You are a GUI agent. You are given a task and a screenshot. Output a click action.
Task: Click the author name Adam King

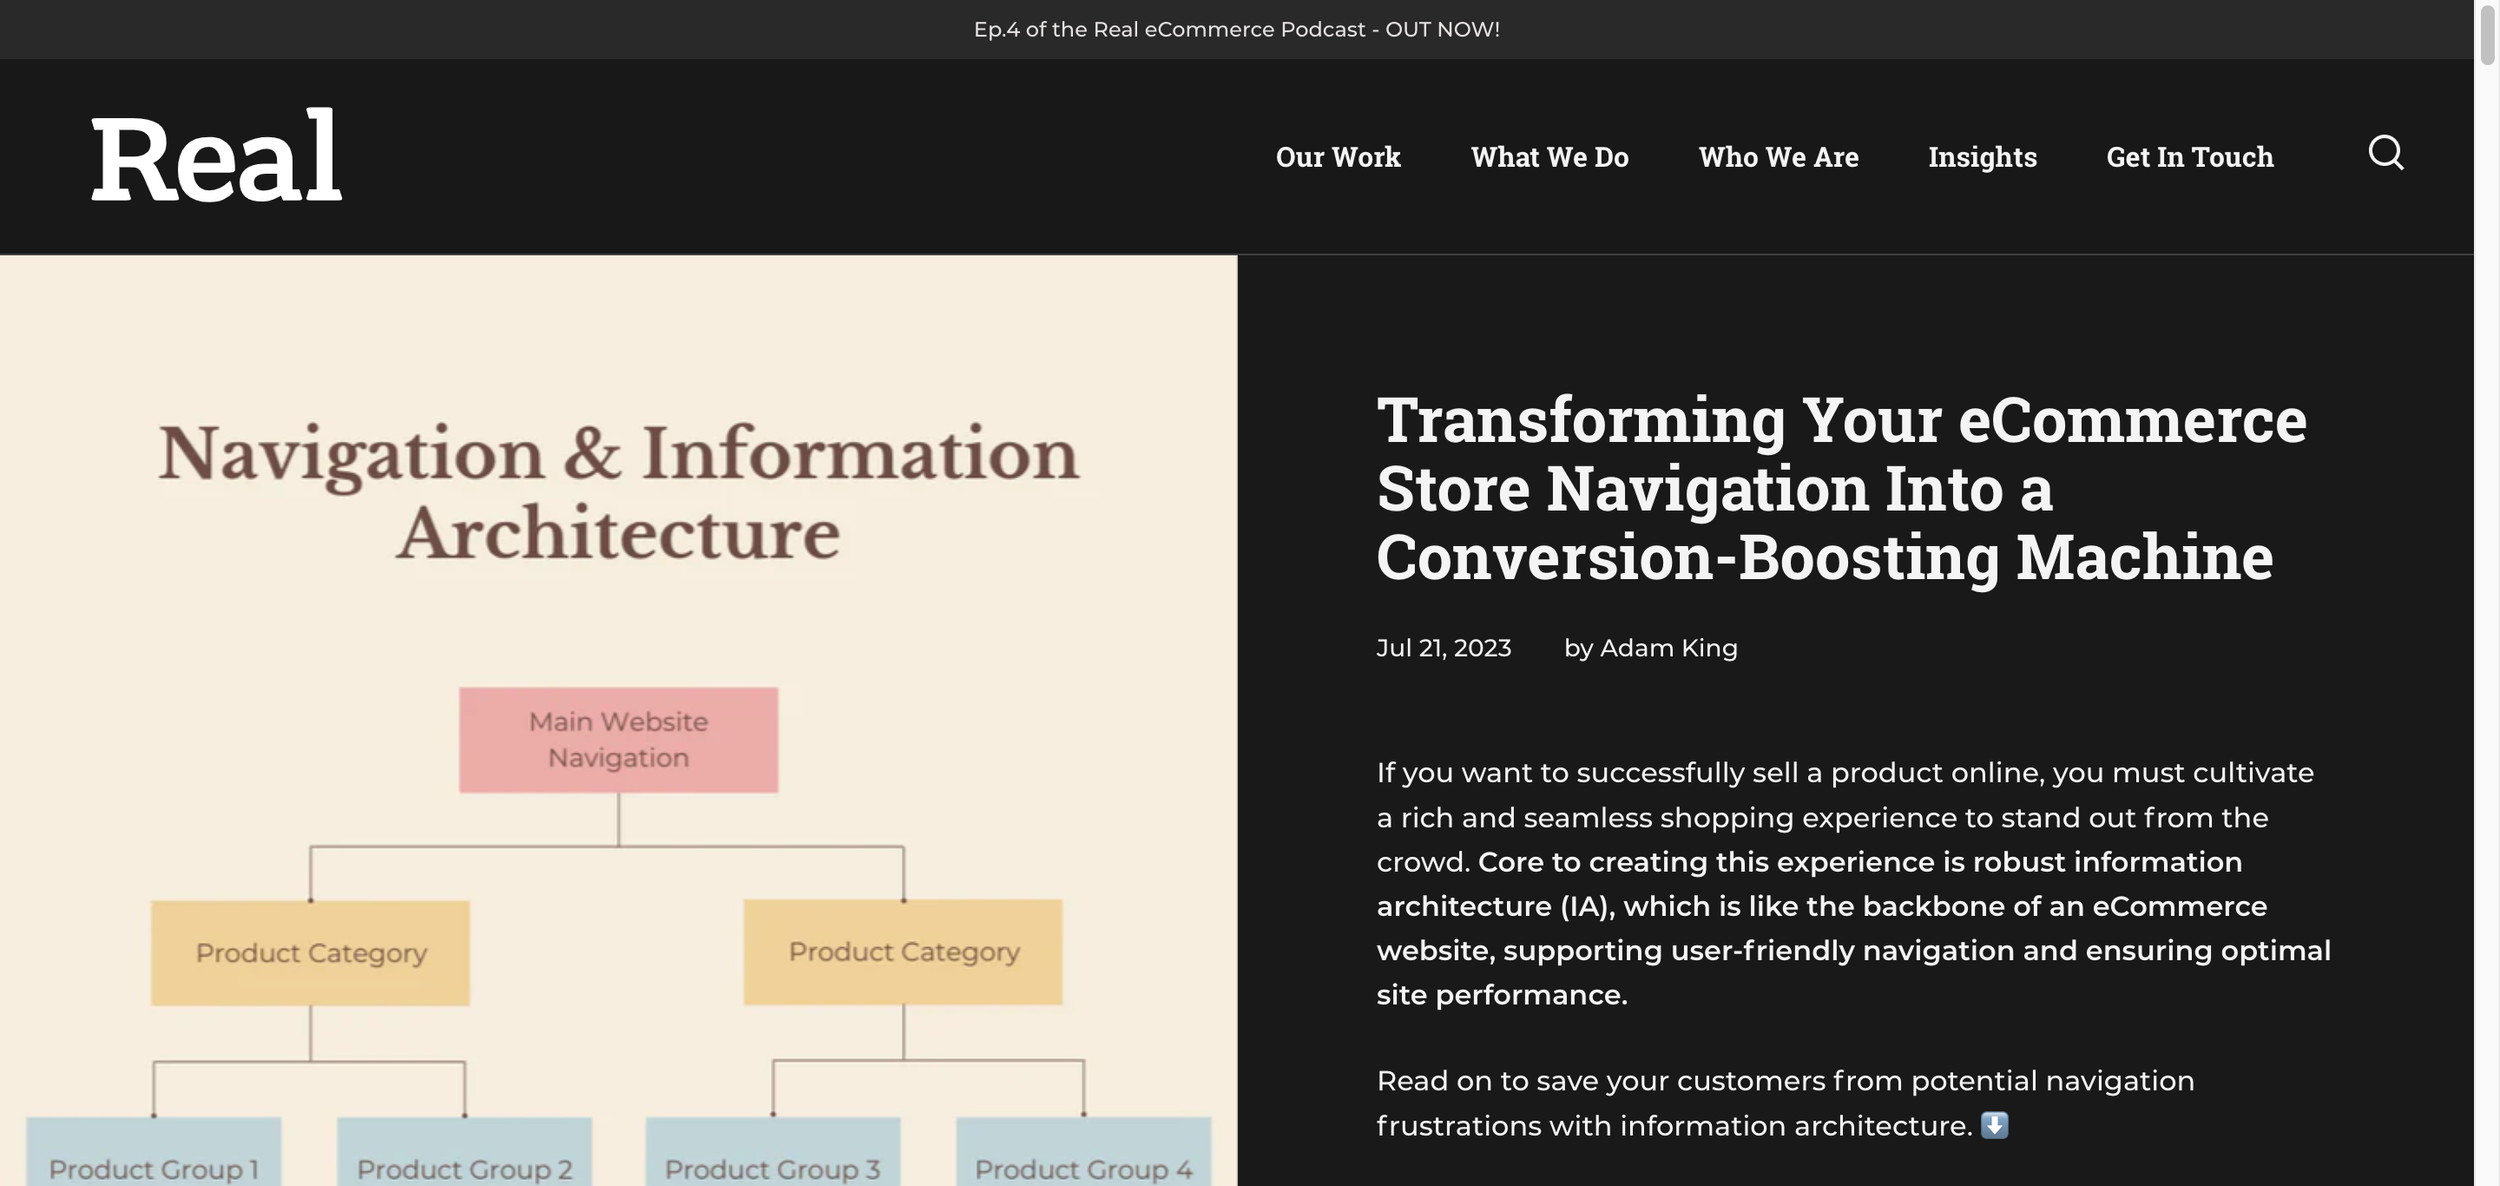point(1668,648)
